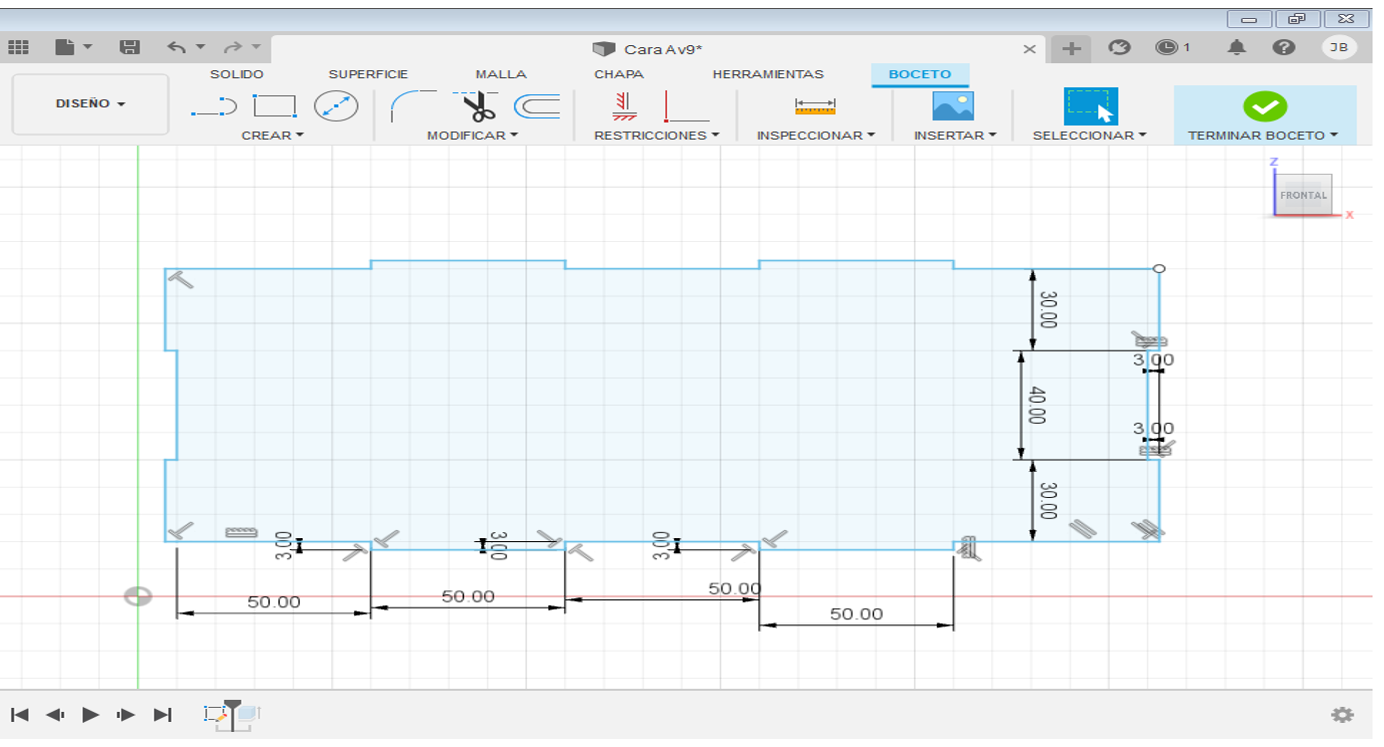
Task: Select the Circle sketch tool
Action: point(336,106)
